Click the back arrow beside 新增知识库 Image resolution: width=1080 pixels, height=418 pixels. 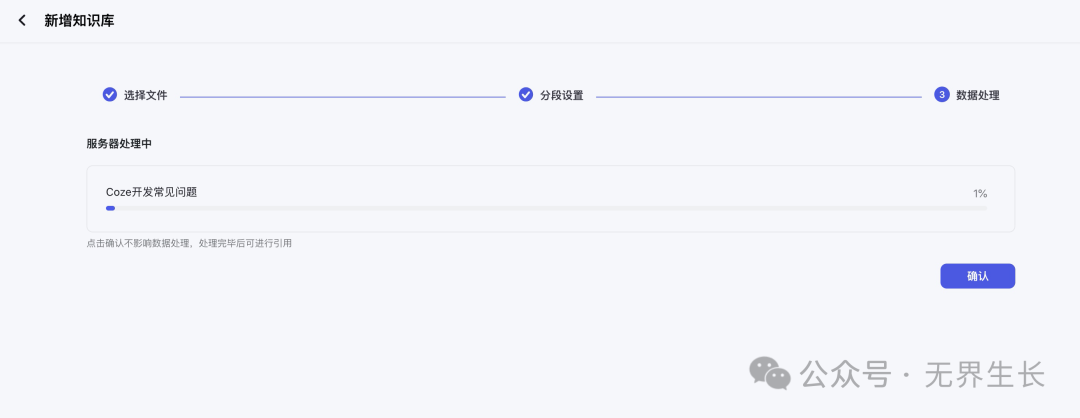[23, 21]
